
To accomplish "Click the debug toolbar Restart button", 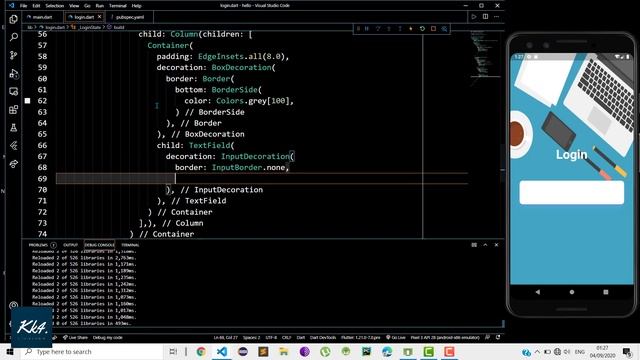I will coord(422,29).
